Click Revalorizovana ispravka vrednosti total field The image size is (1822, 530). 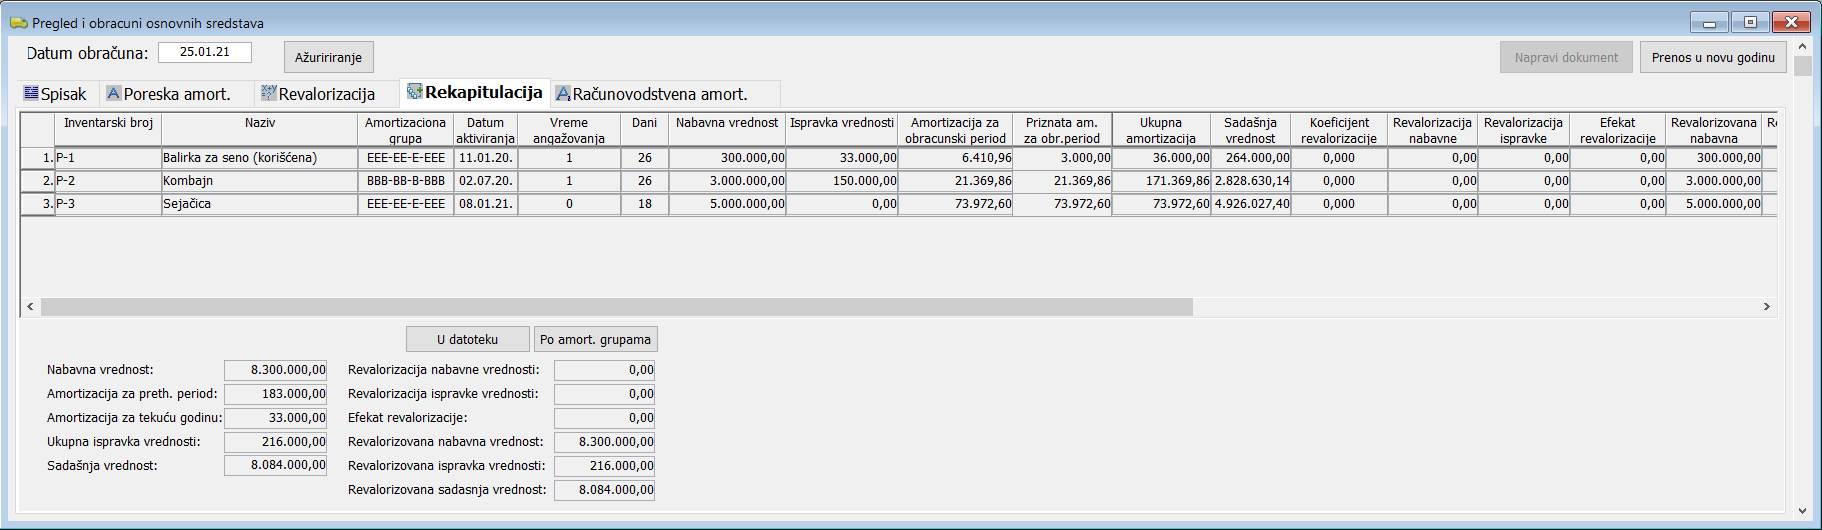coord(604,466)
